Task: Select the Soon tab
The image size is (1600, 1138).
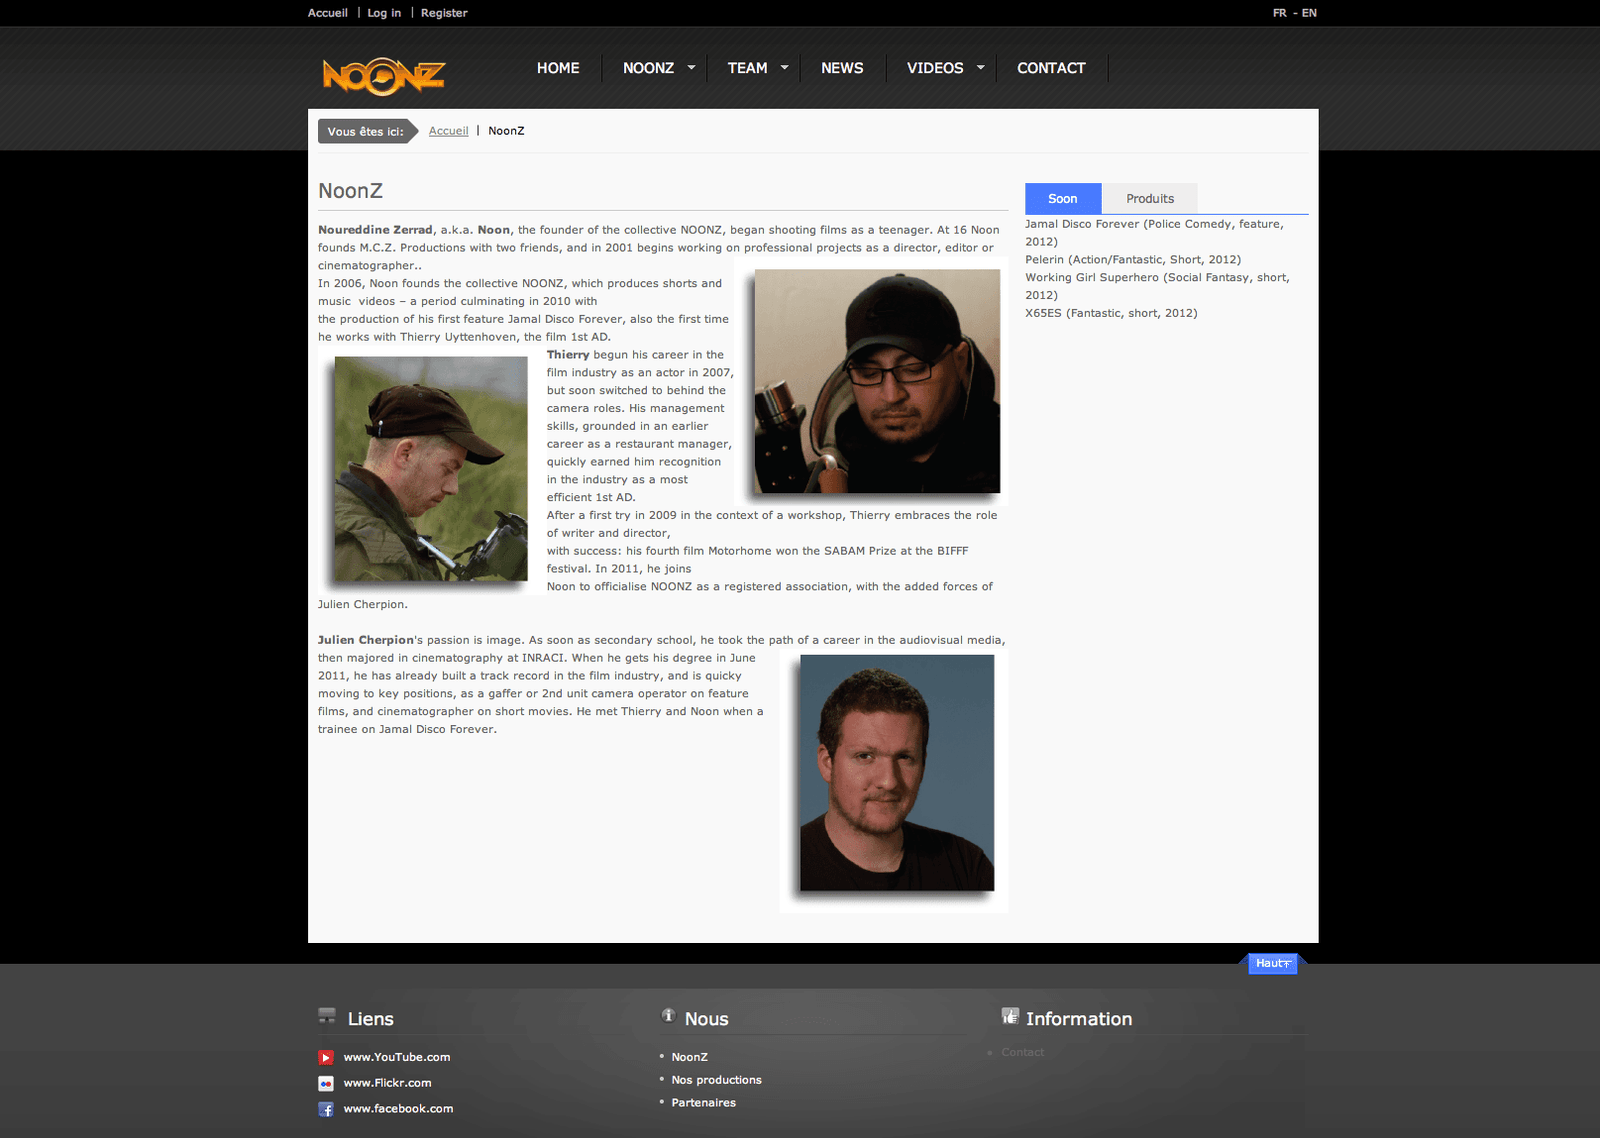Action: point(1062,199)
